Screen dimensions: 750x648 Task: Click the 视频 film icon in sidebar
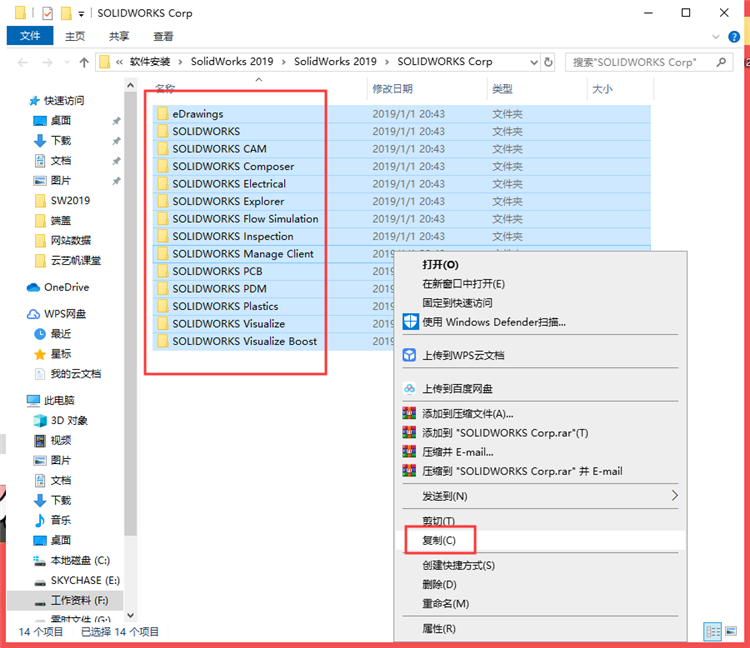[40, 440]
